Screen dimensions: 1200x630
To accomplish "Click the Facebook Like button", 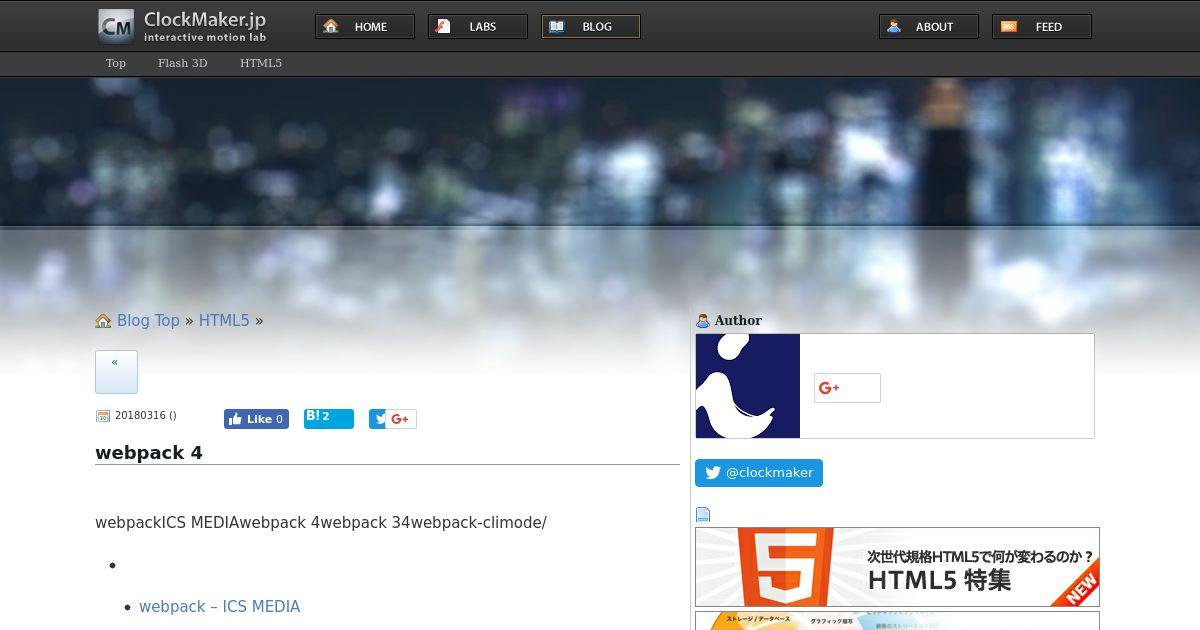I will coord(256,419).
